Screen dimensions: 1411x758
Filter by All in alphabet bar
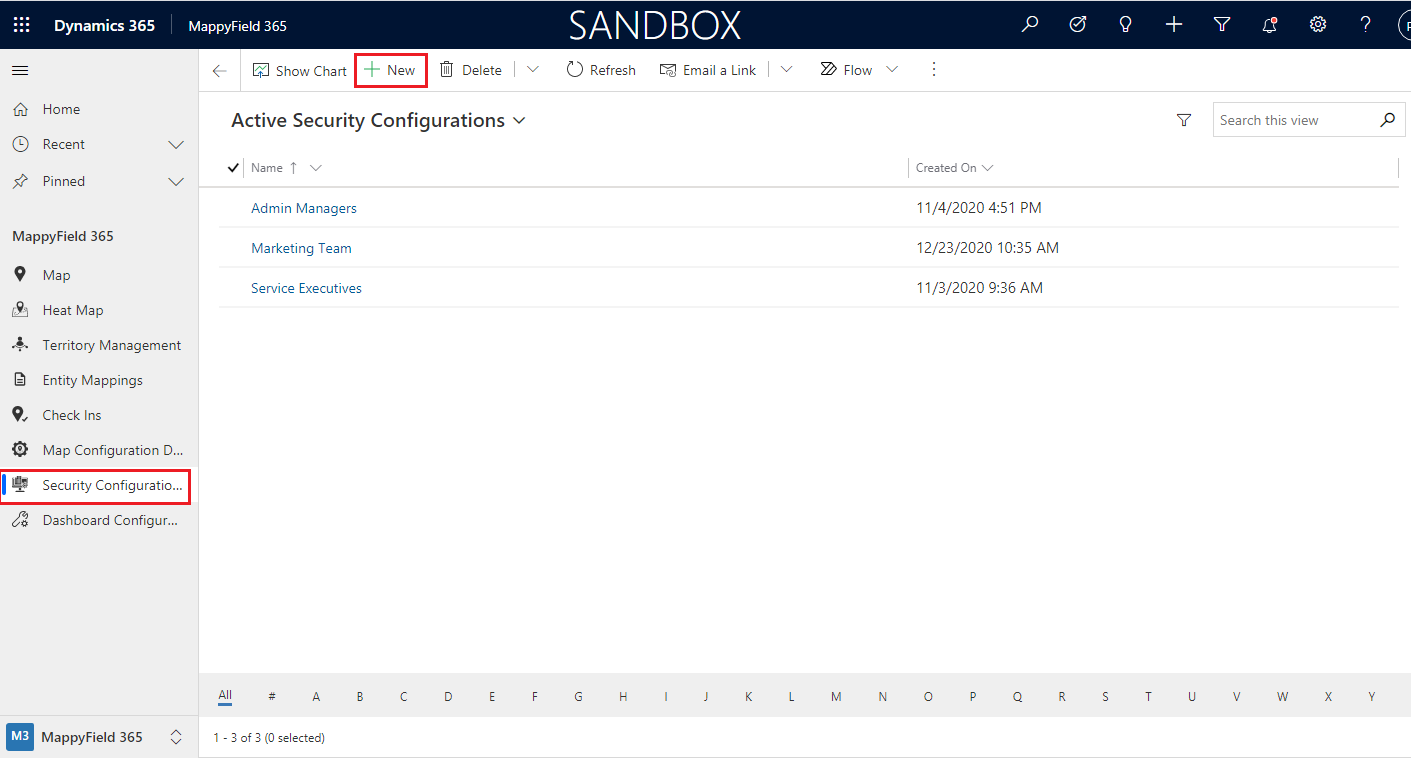pos(225,696)
